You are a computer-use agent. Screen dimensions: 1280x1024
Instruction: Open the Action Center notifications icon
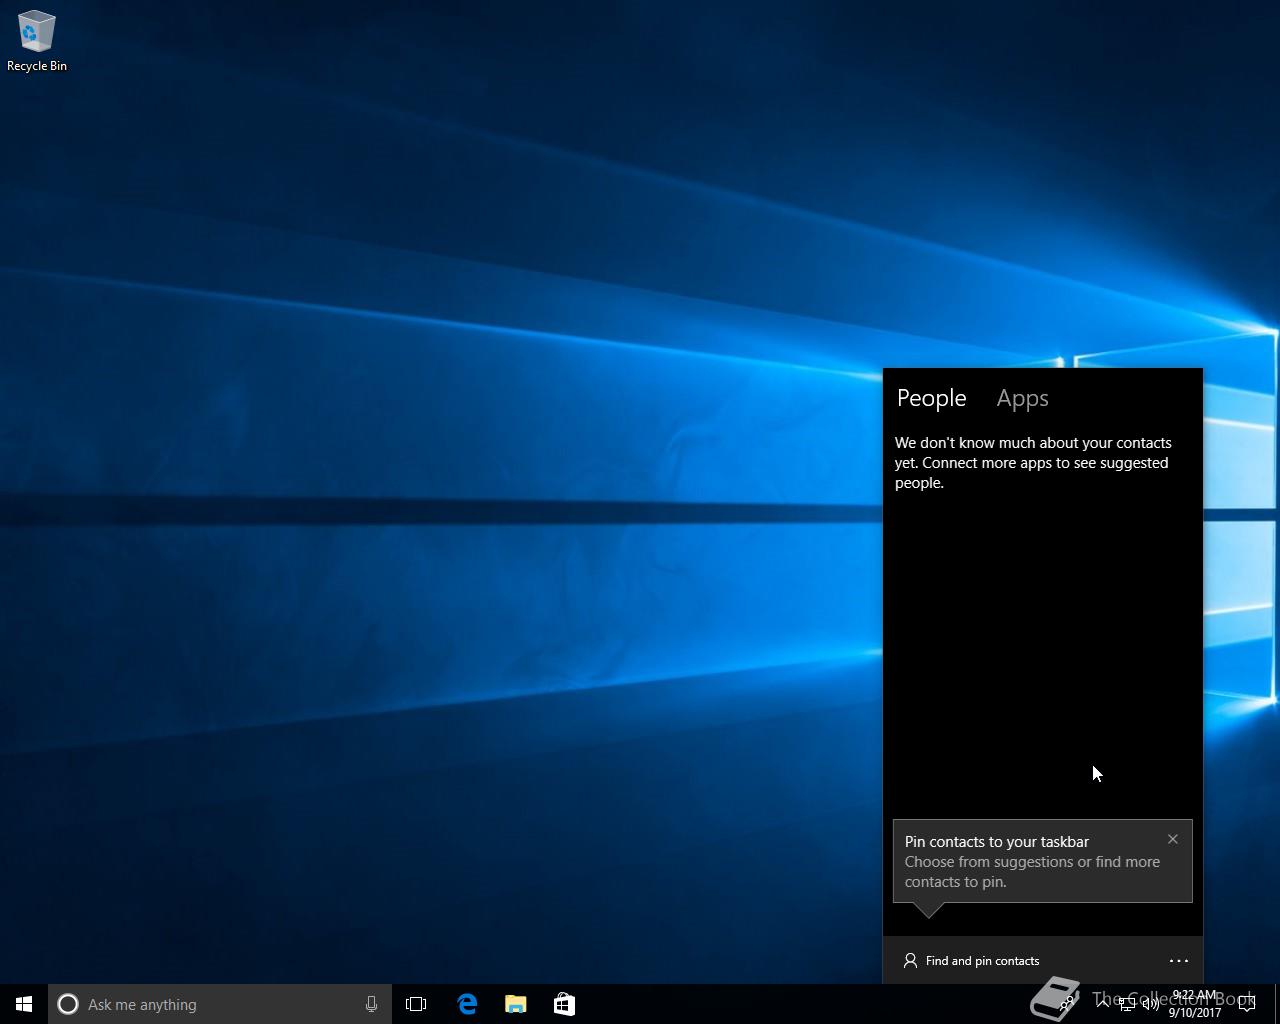point(1246,1004)
